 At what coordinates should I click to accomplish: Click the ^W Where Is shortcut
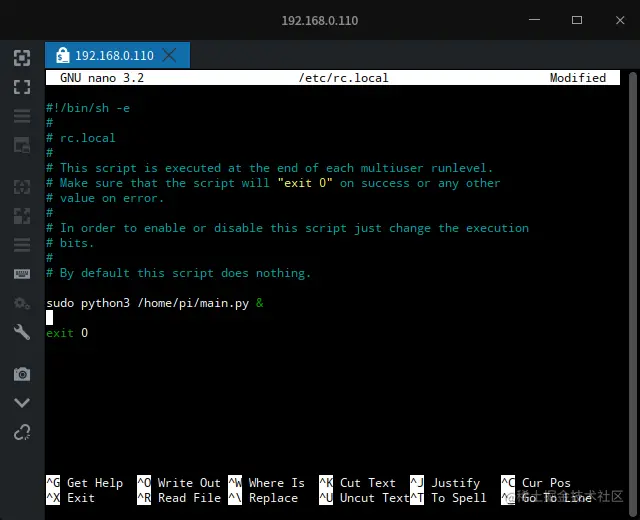[266, 483]
